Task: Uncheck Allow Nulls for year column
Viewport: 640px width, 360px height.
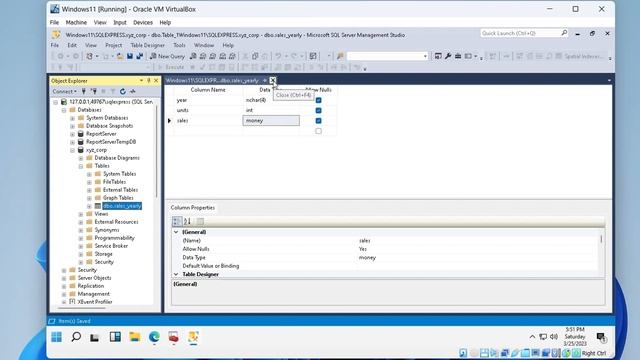Action: coord(318,100)
